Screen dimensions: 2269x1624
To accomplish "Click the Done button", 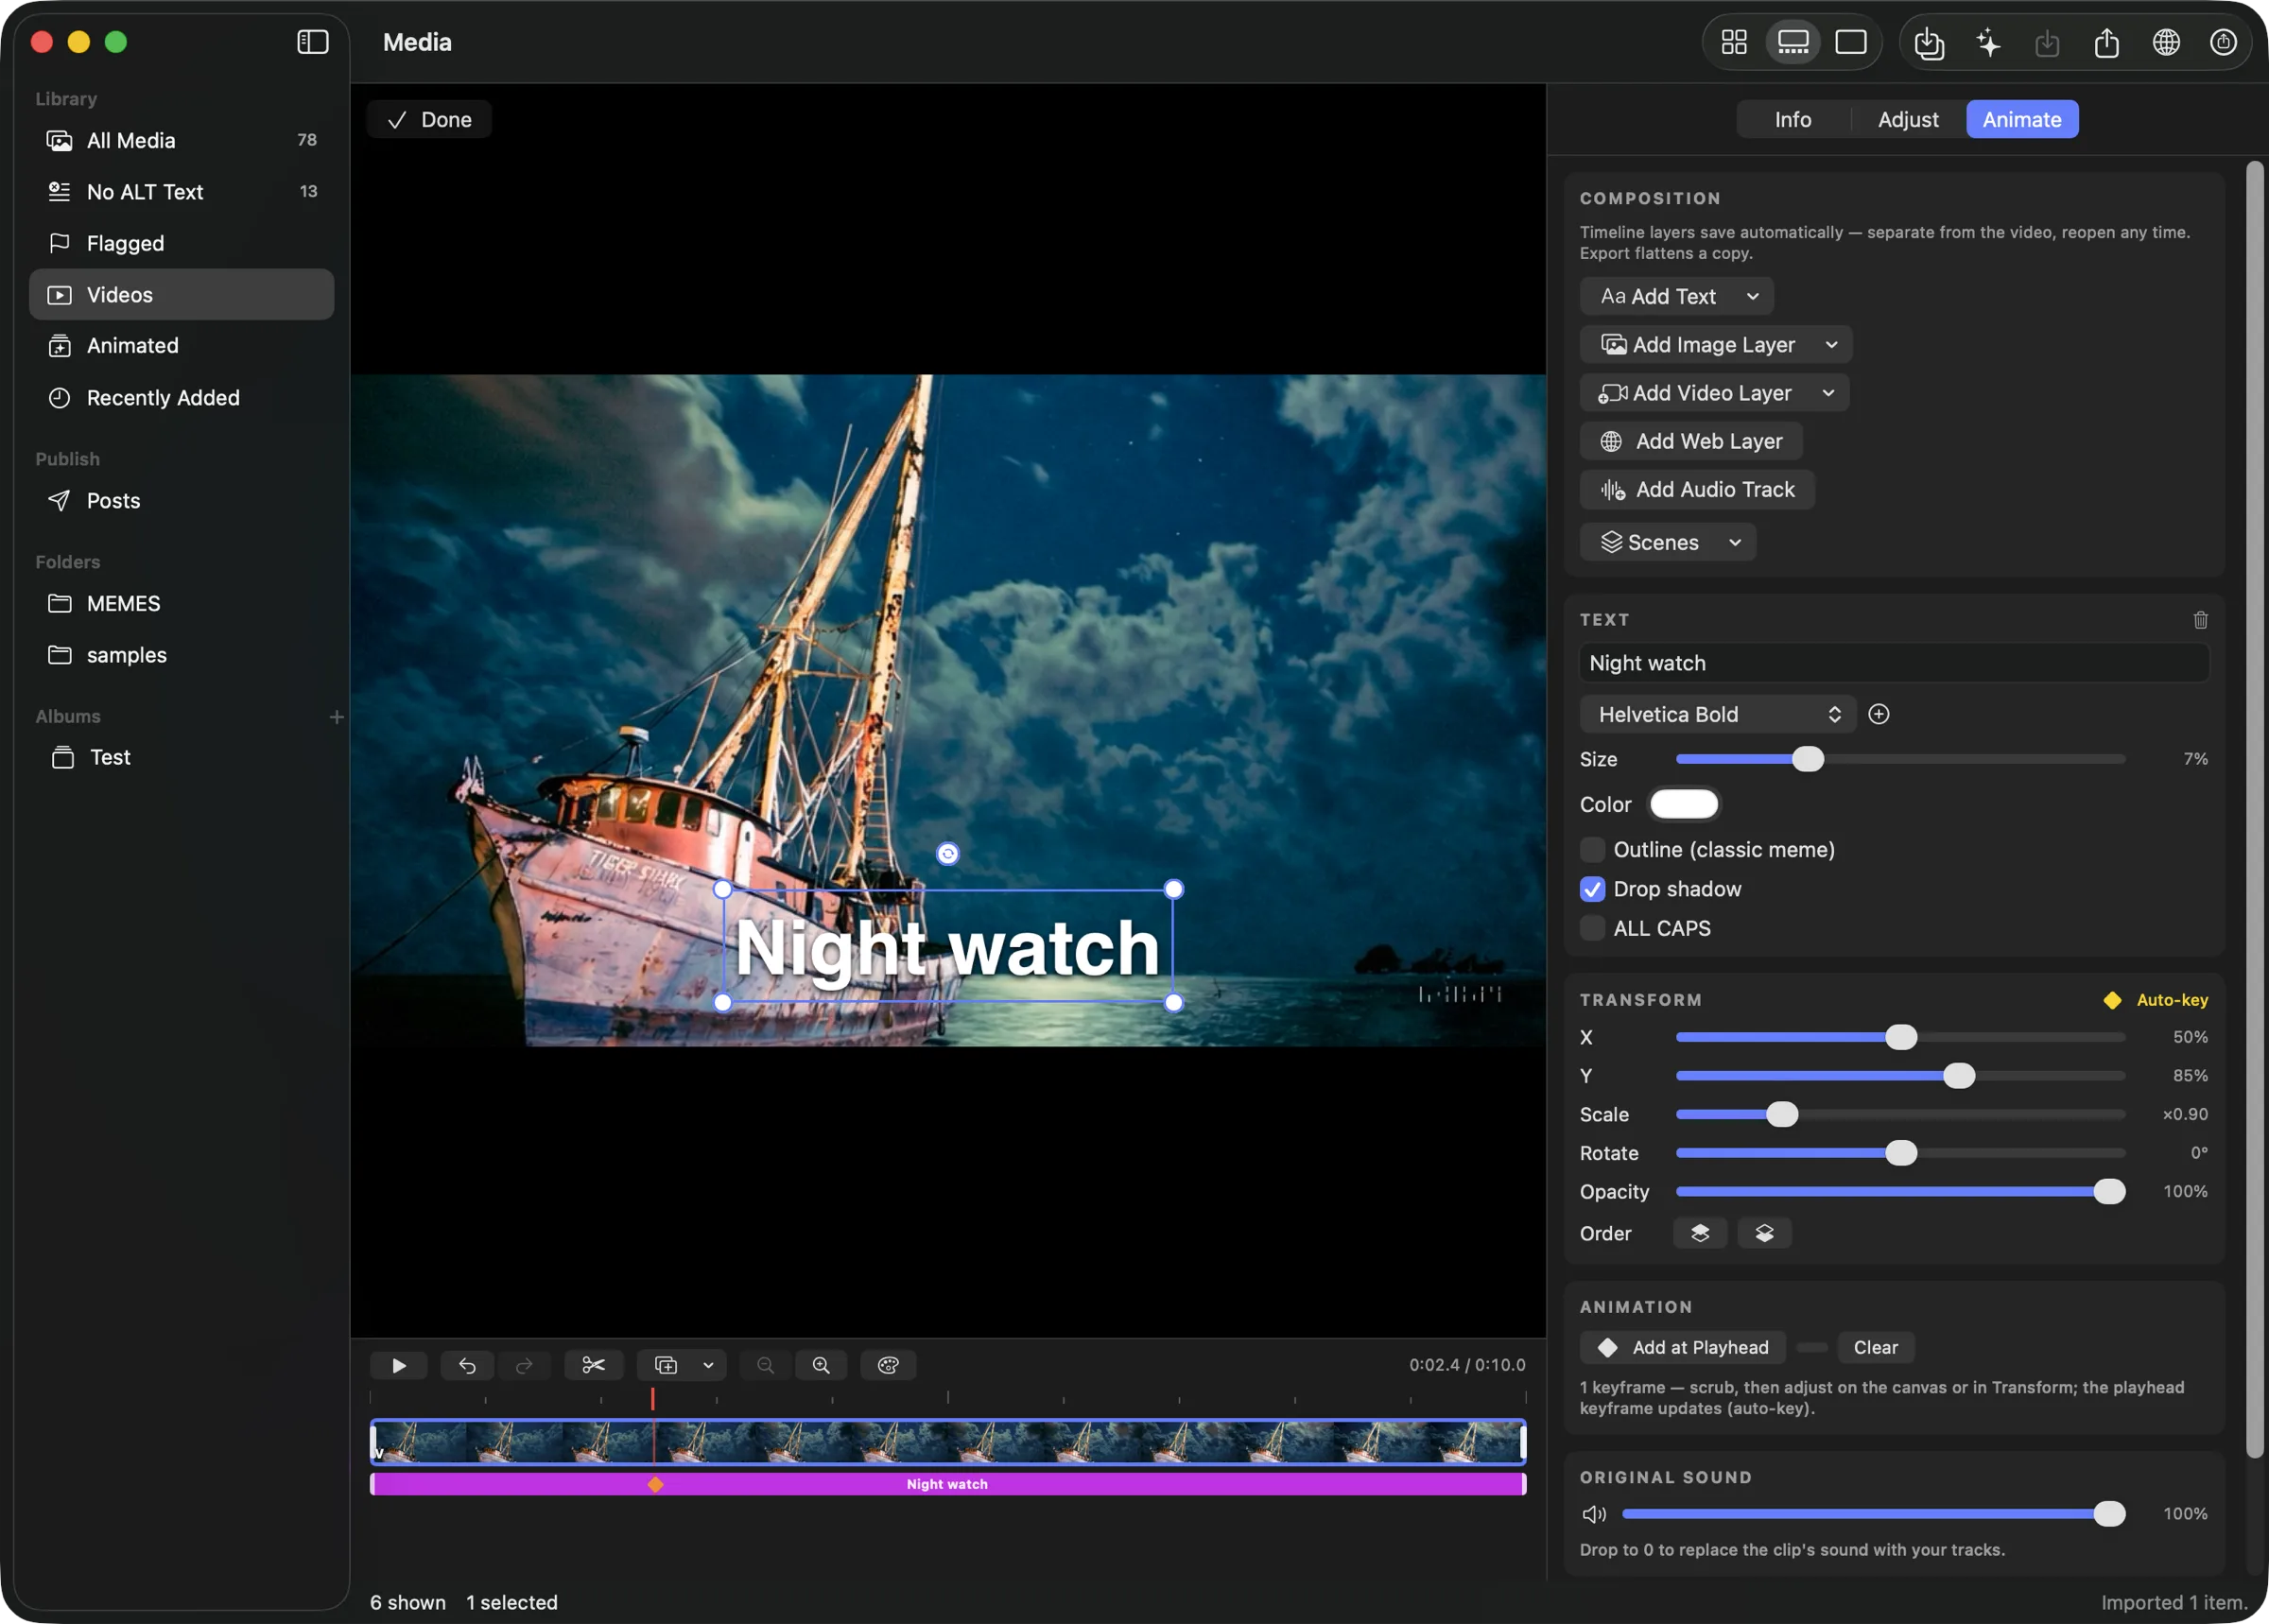I will 429,119.
